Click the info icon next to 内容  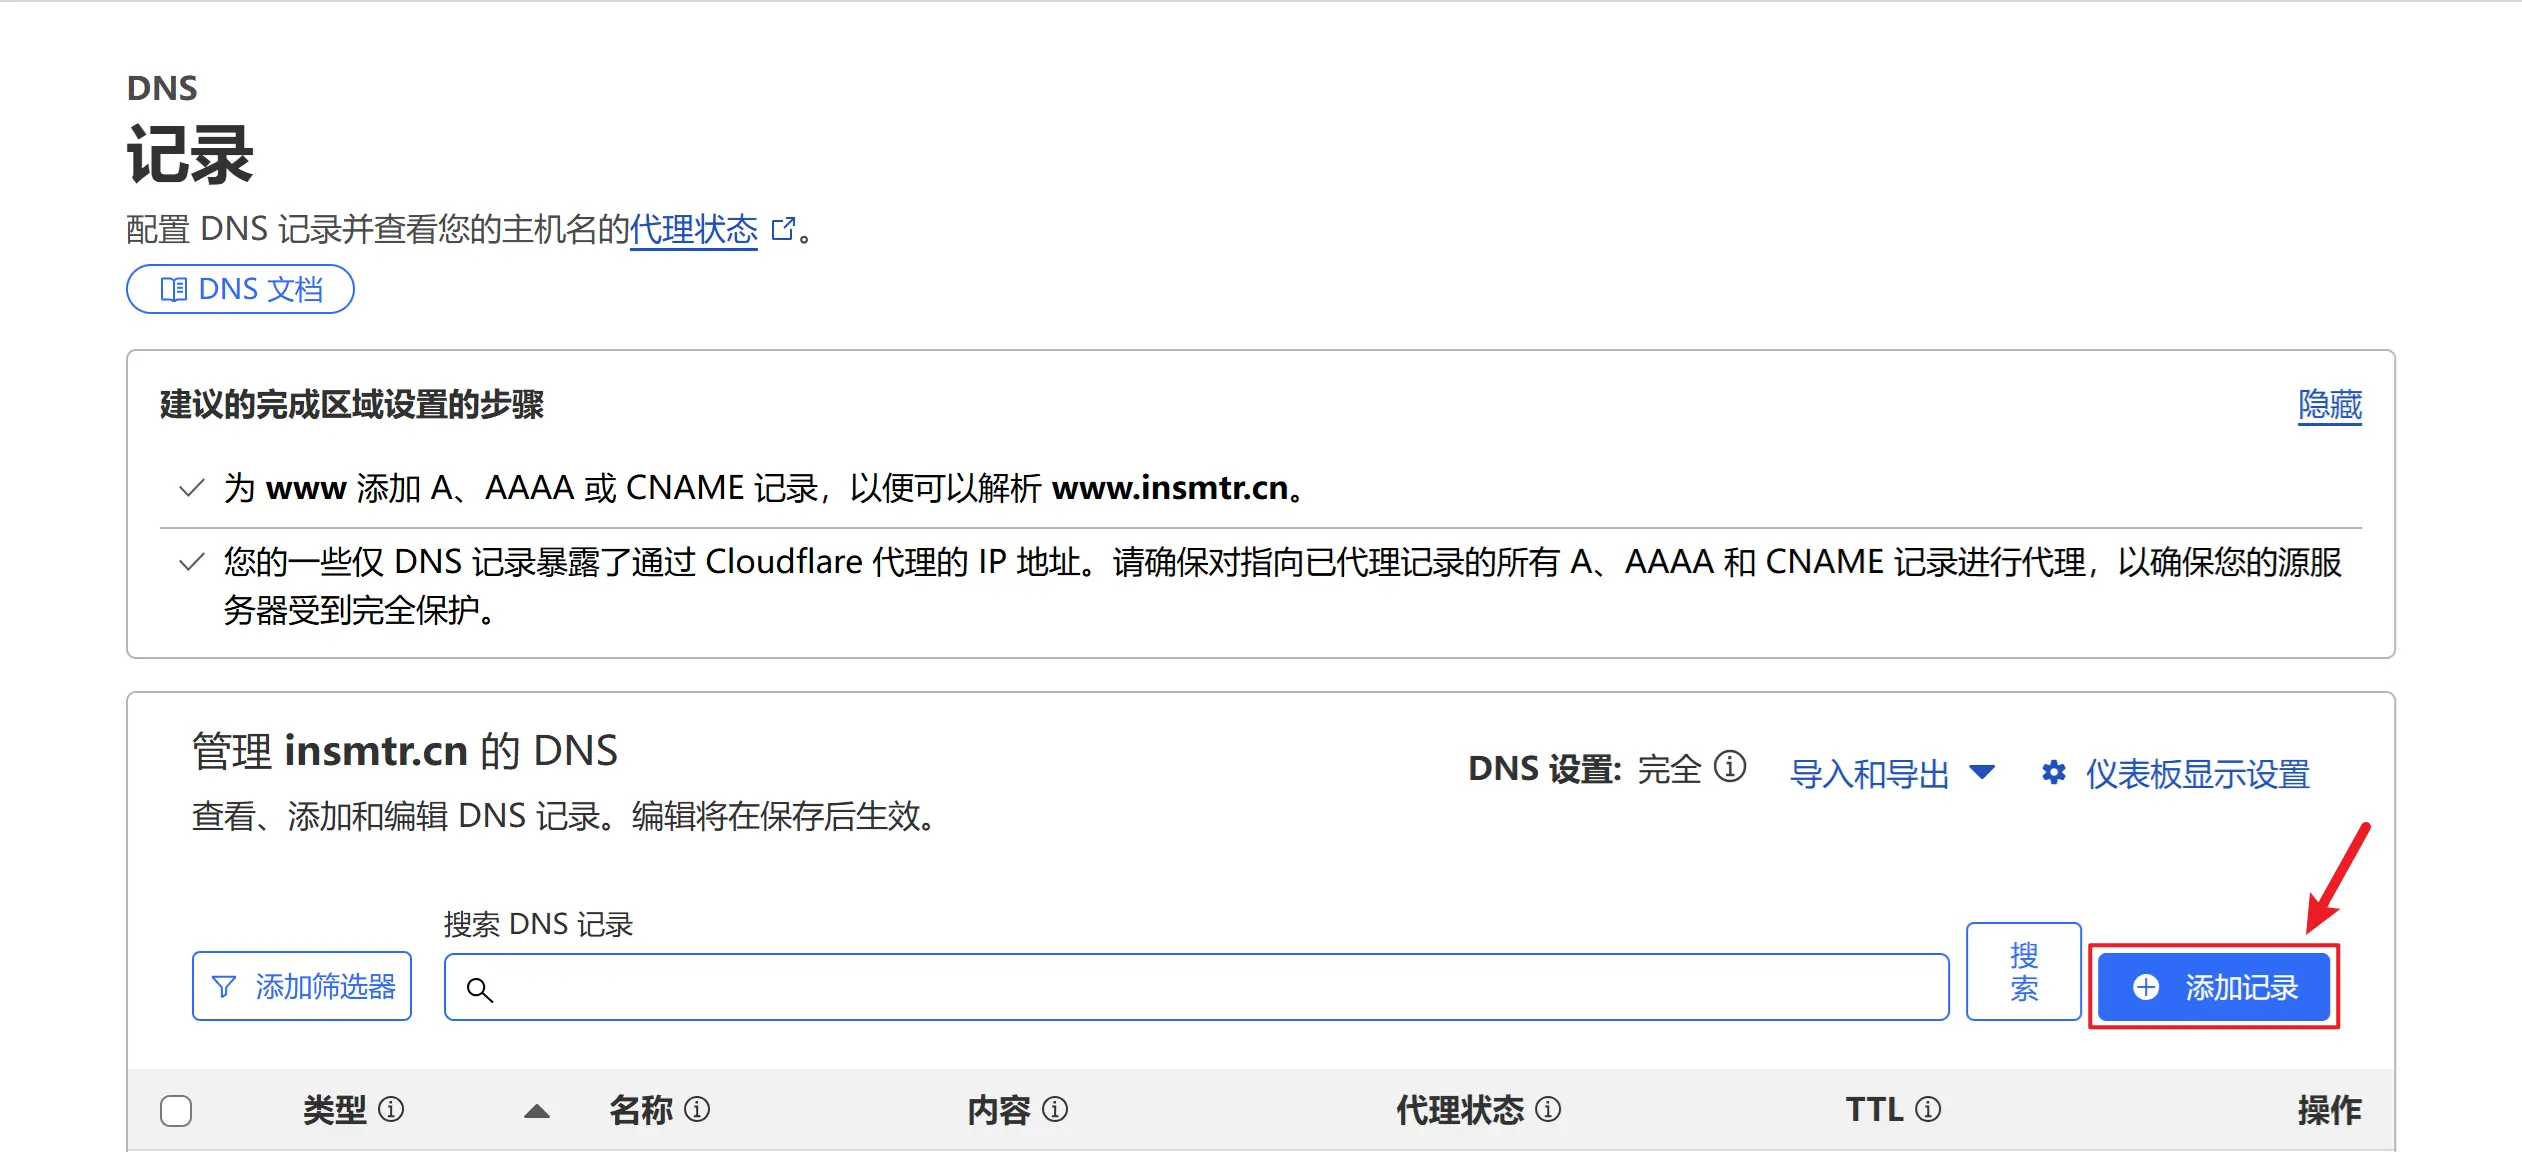pyautogui.click(x=1055, y=1109)
